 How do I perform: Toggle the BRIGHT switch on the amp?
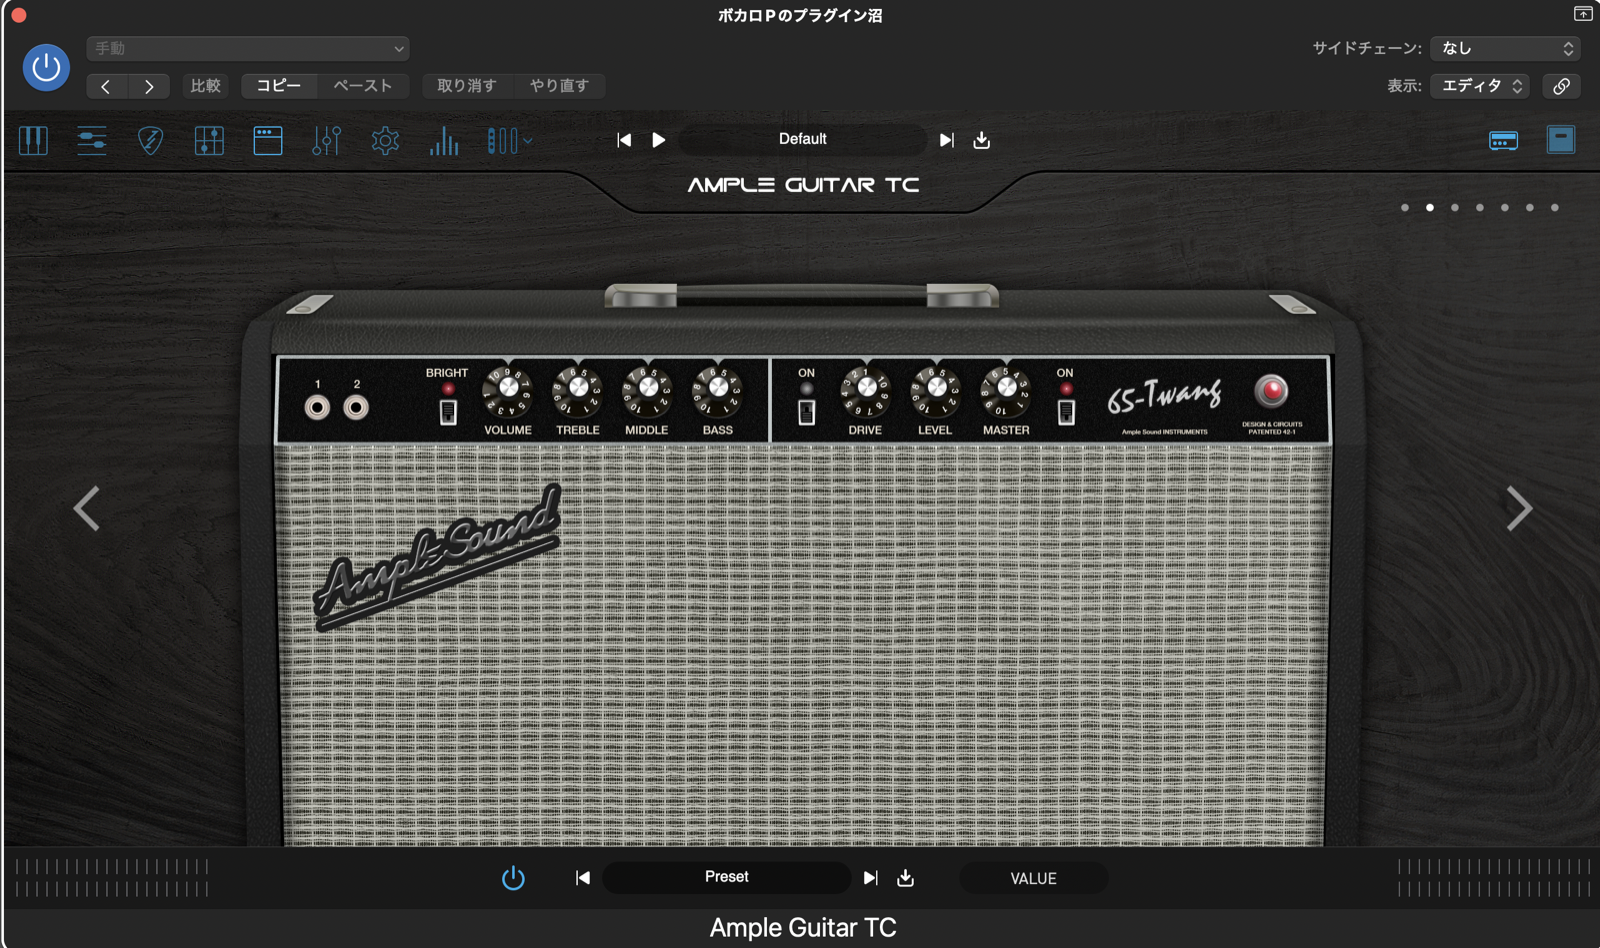448,411
